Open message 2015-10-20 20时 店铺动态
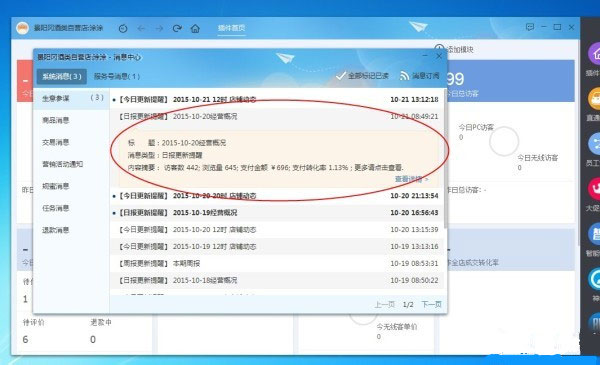 276,196
